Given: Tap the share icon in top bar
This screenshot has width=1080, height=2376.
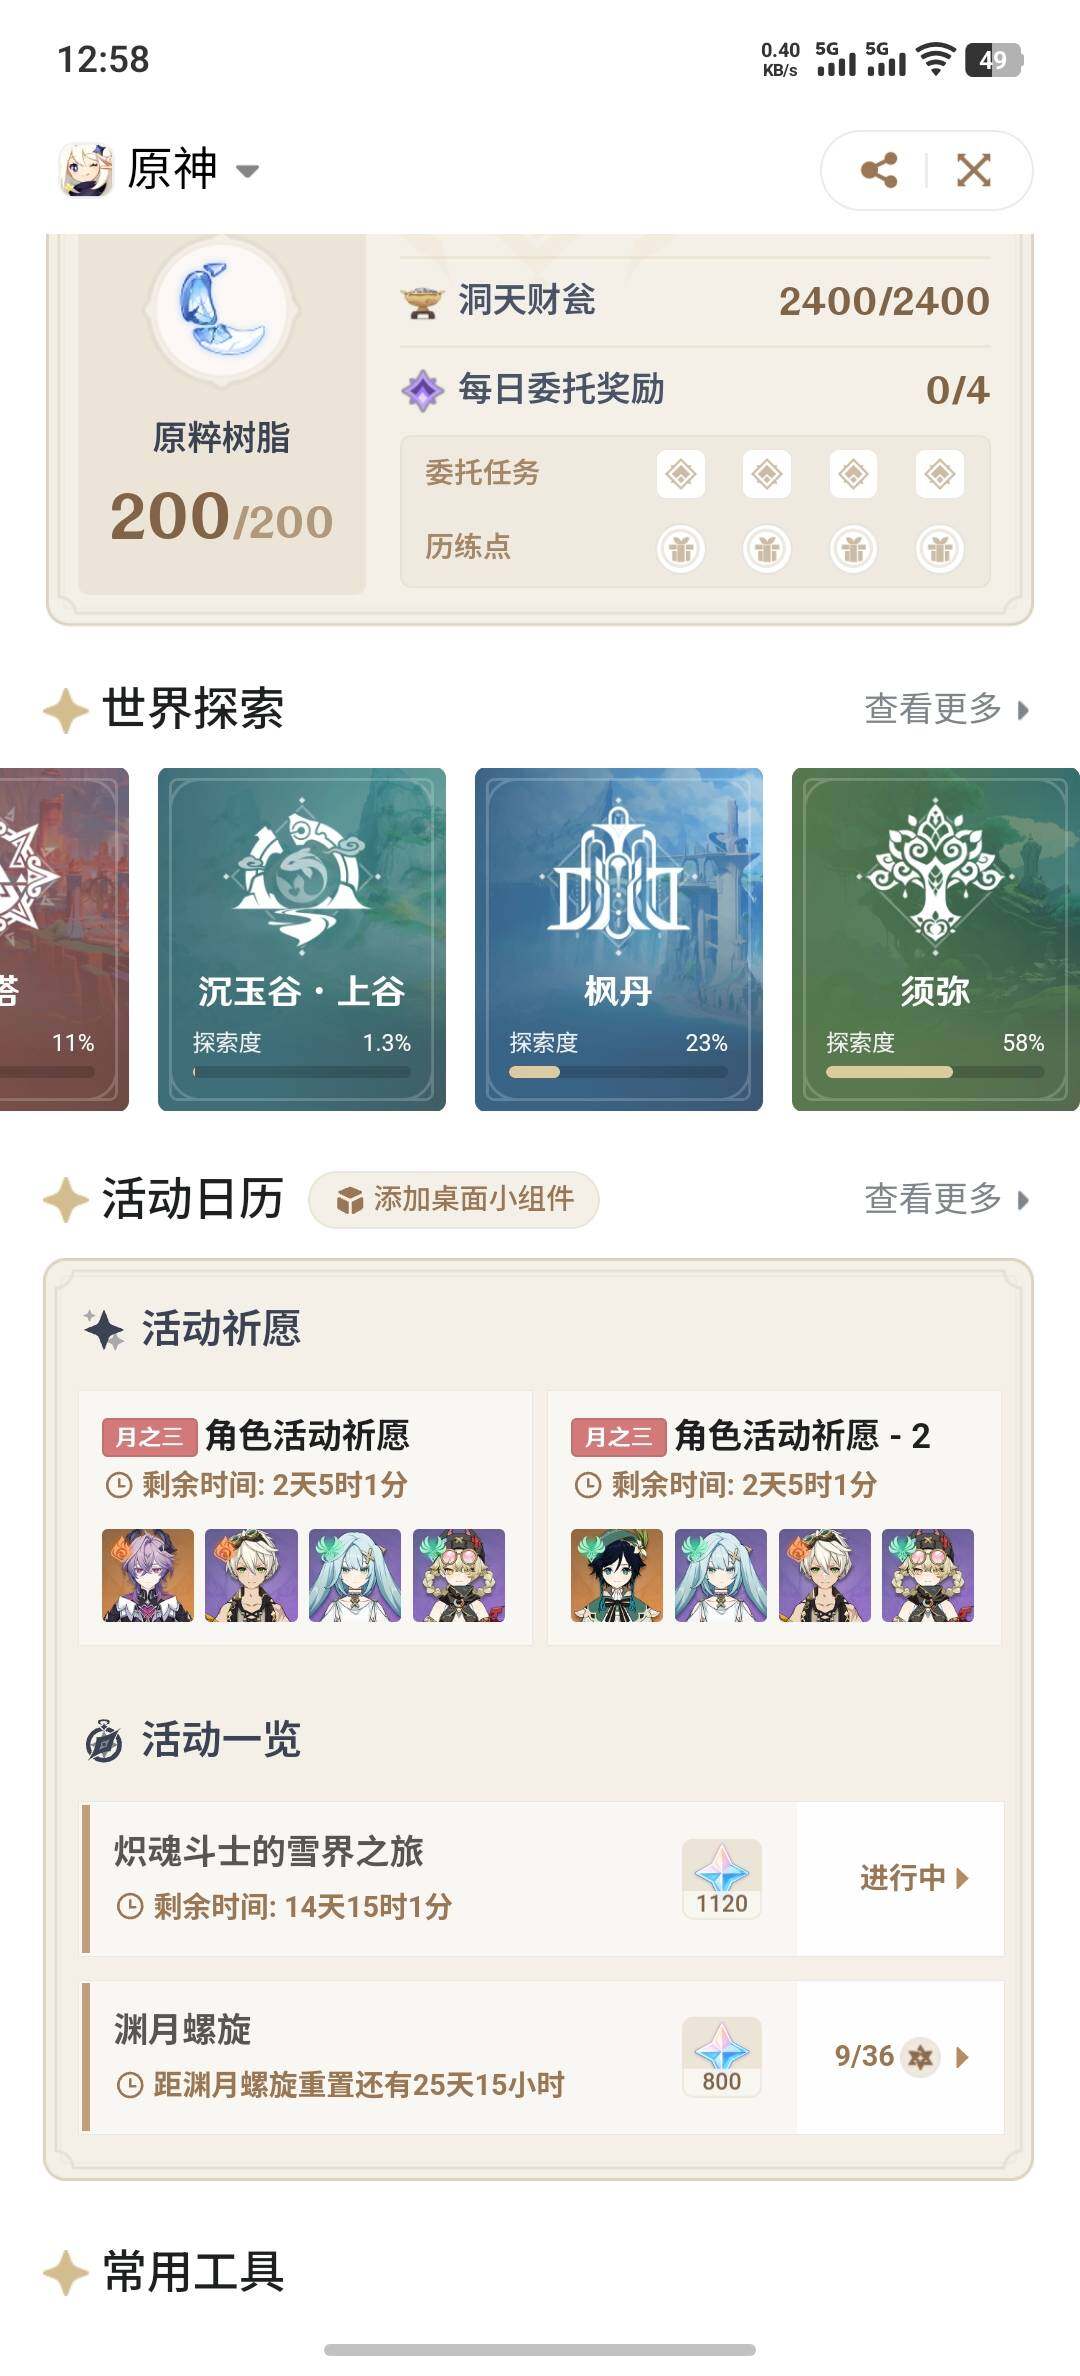Looking at the screenshot, I should (878, 170).
